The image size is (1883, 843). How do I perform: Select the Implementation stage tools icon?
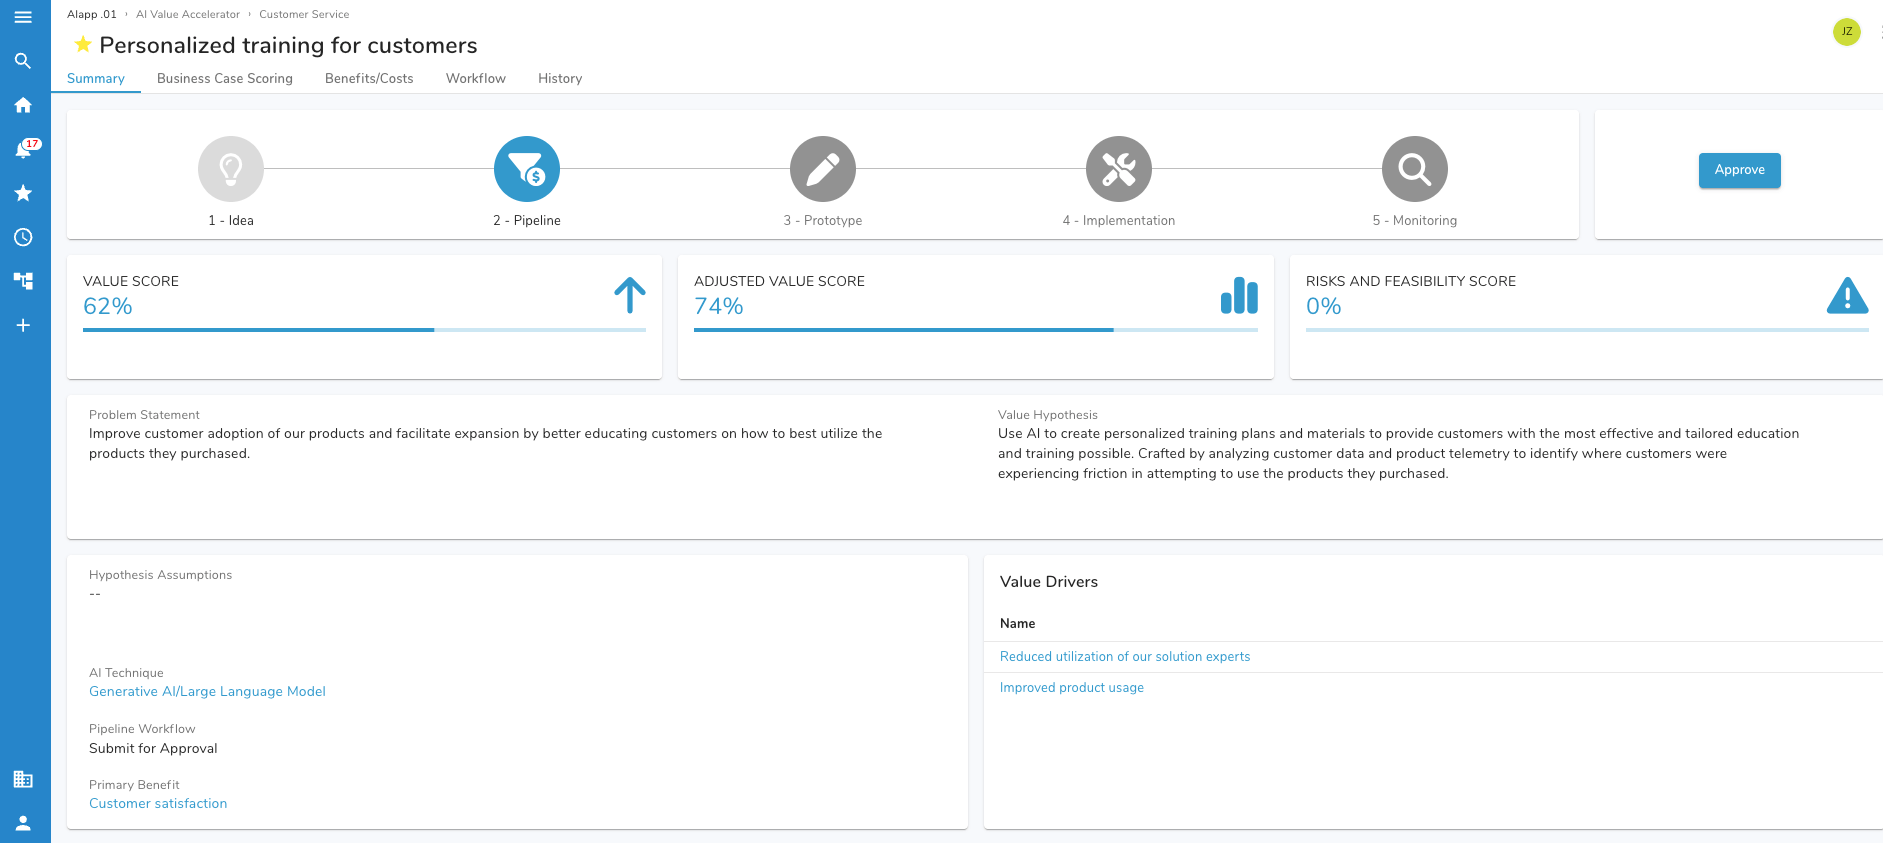click(1118, 169)
